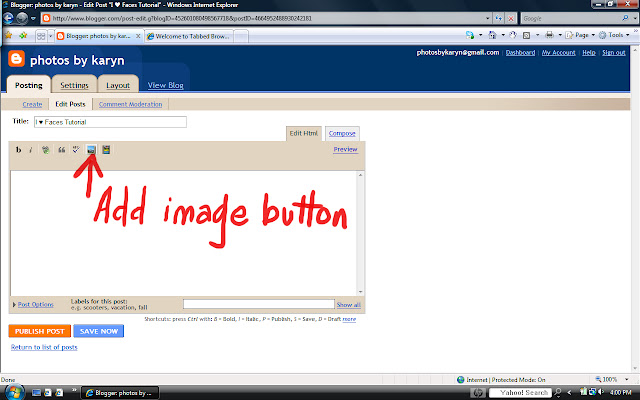
Task: Select the Settings tab
Action: point(74,85)
